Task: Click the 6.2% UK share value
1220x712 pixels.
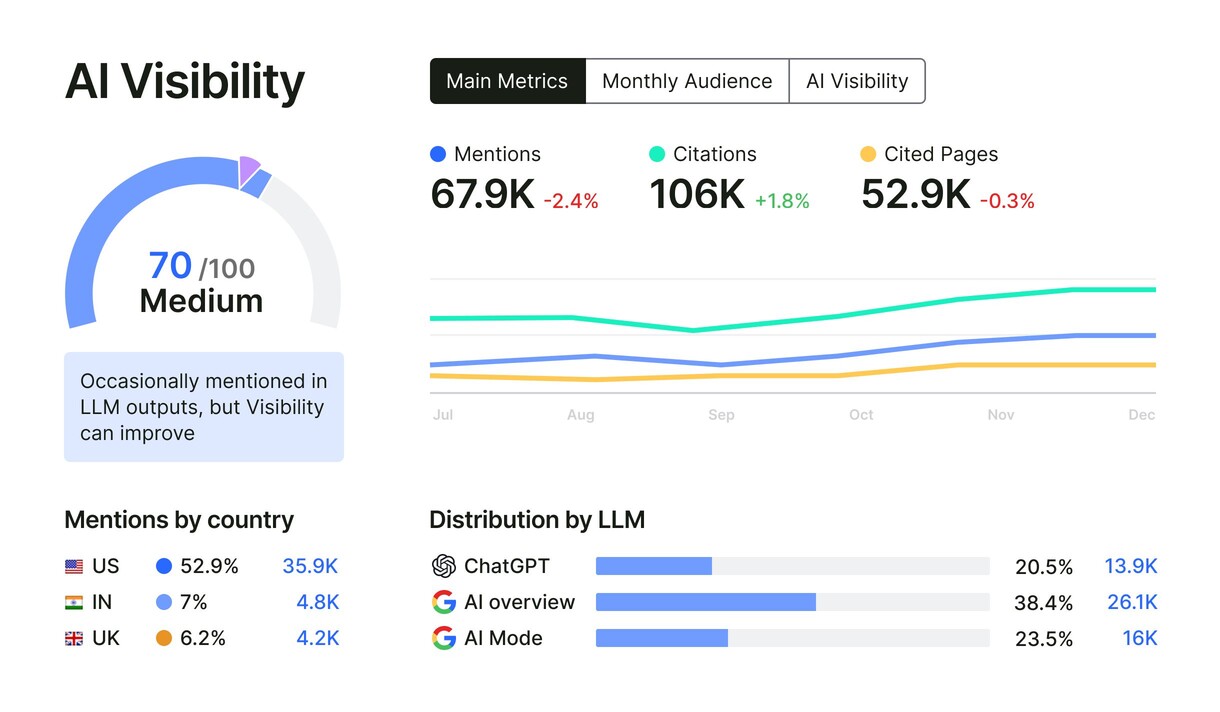Action: 203,638
